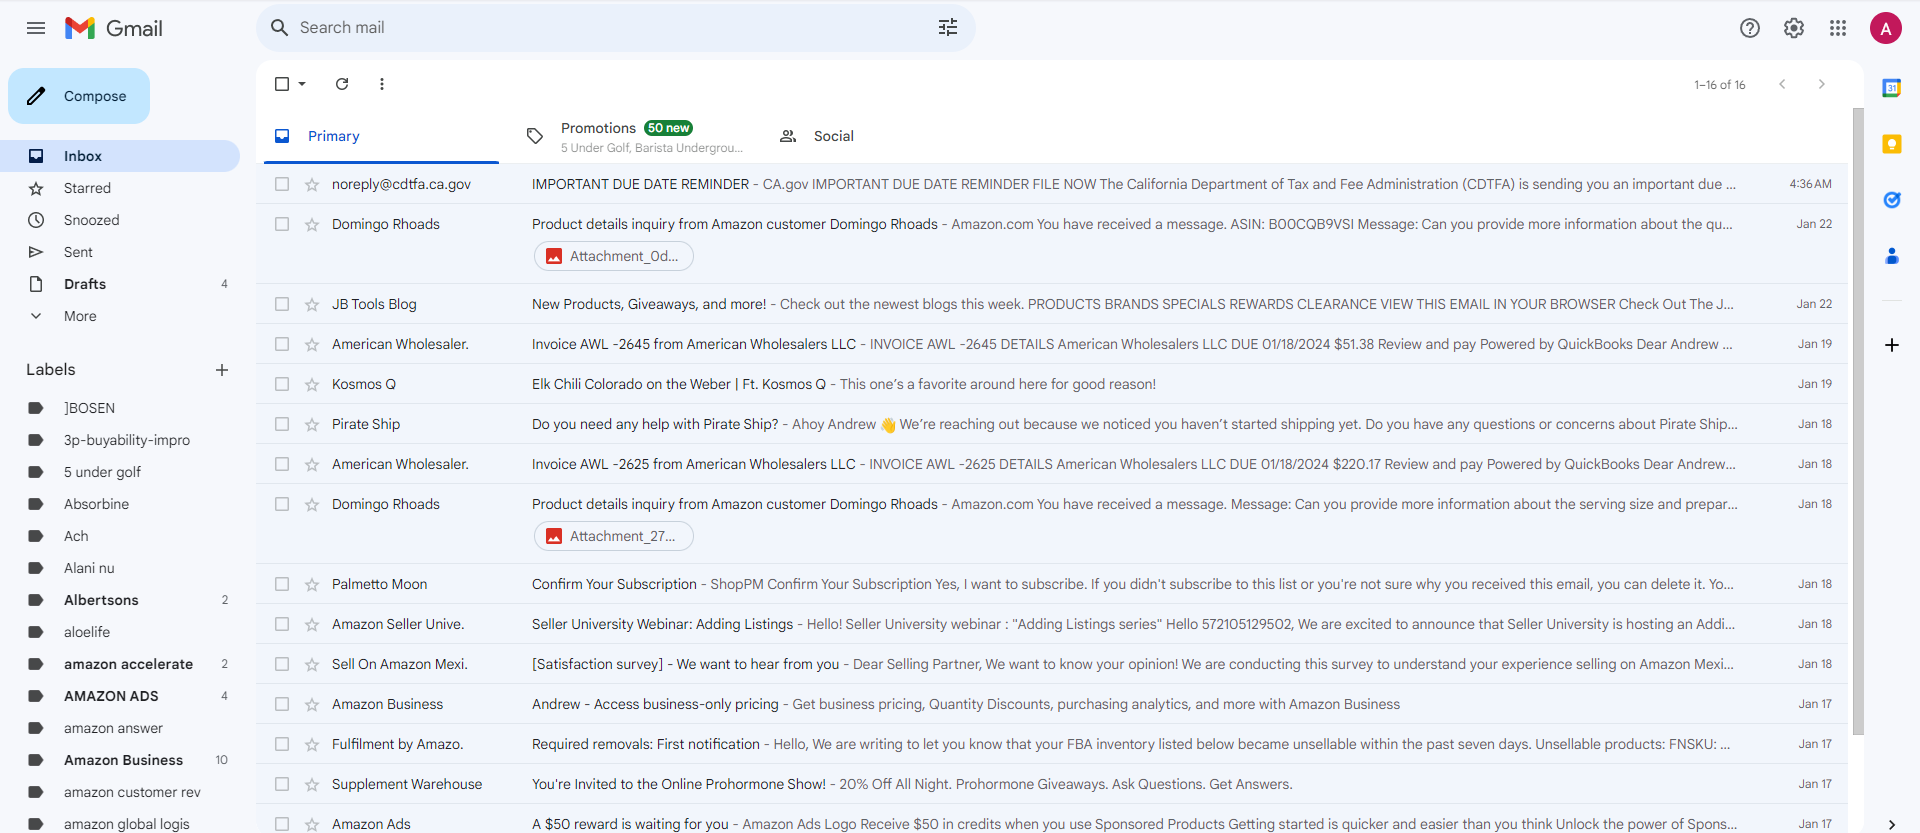Check the Kosmos Q email

(x=282, y=384)
